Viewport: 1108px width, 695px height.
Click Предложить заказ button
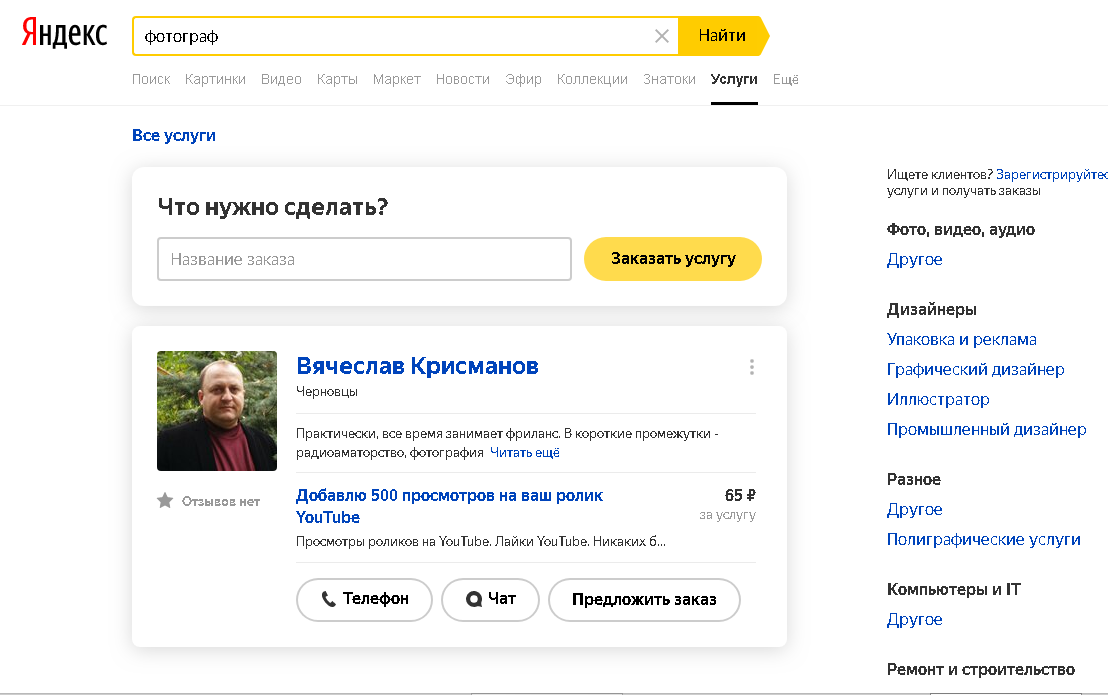[644, 600]
